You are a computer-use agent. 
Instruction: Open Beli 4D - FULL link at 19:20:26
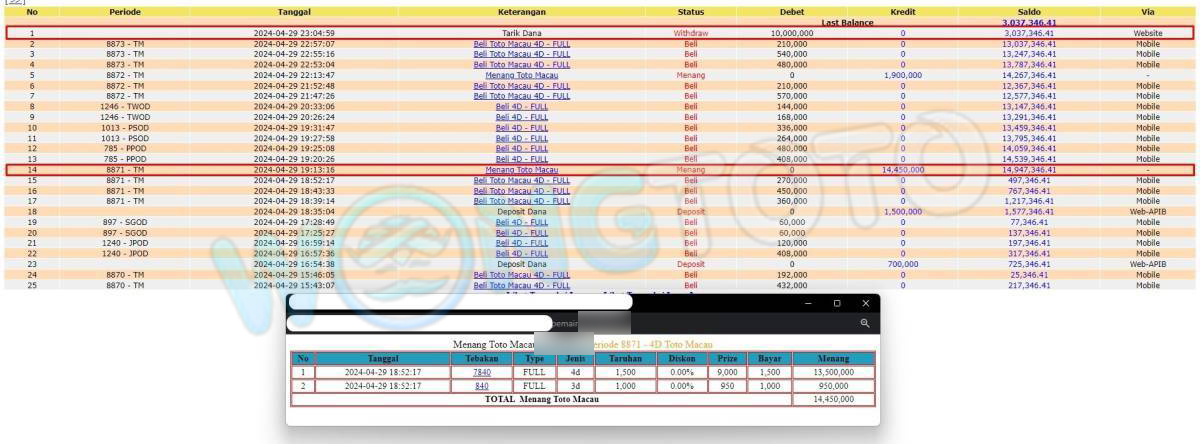point(521,159)
